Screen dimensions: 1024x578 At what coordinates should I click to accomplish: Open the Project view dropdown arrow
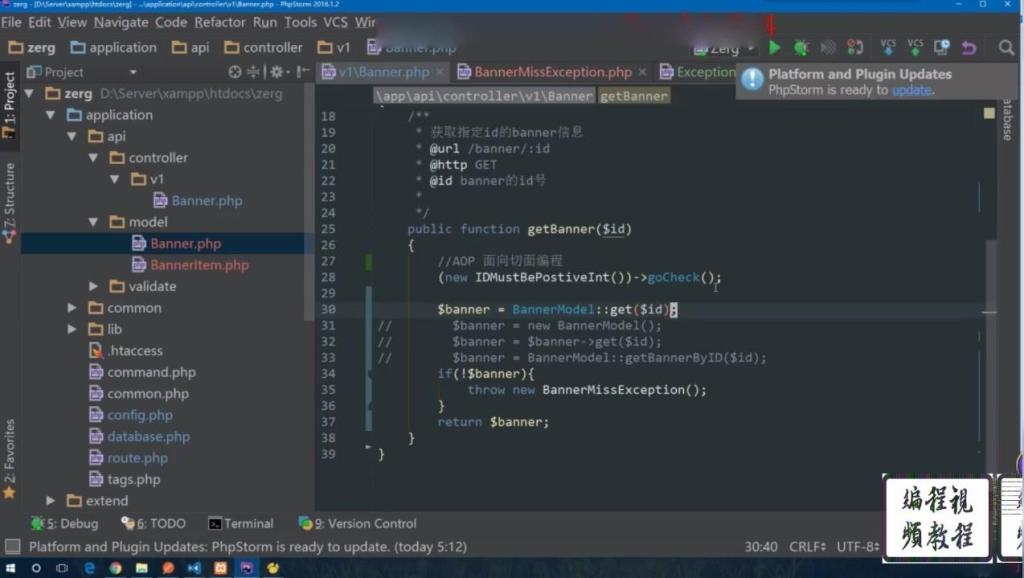[x=133, y=72]
